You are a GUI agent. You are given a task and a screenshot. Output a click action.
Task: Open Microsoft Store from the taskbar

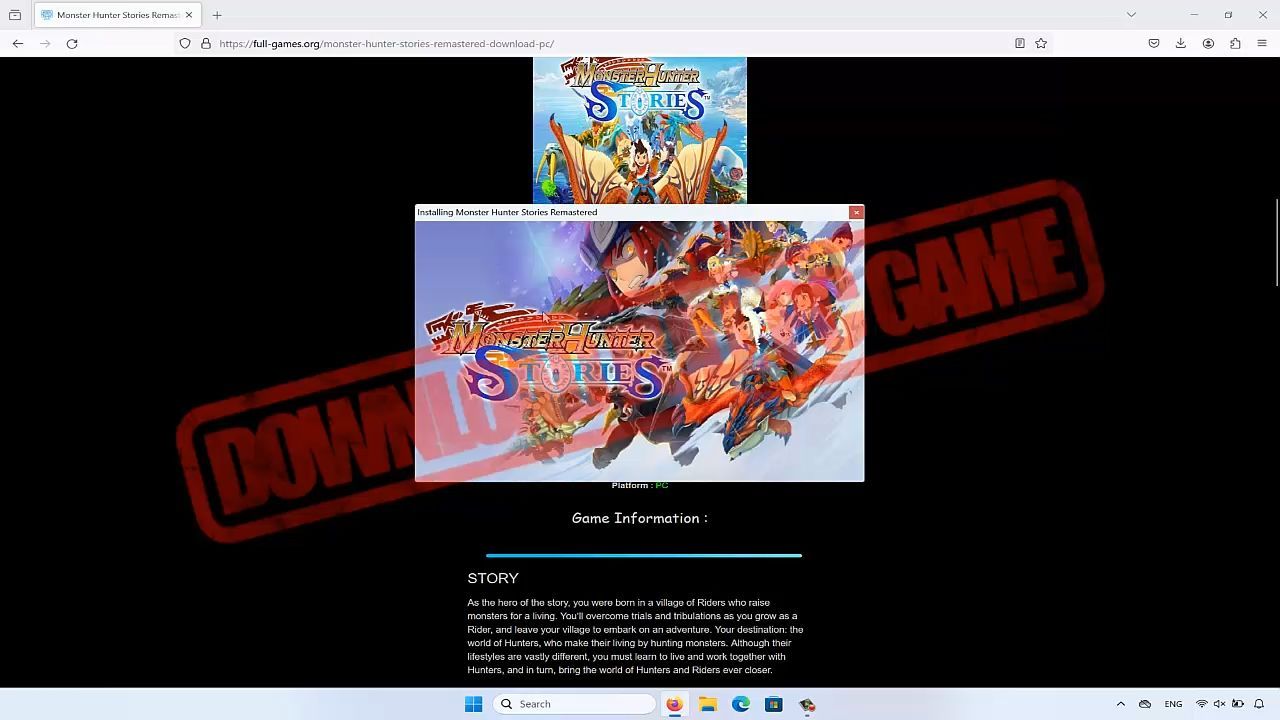coord(774,704)
